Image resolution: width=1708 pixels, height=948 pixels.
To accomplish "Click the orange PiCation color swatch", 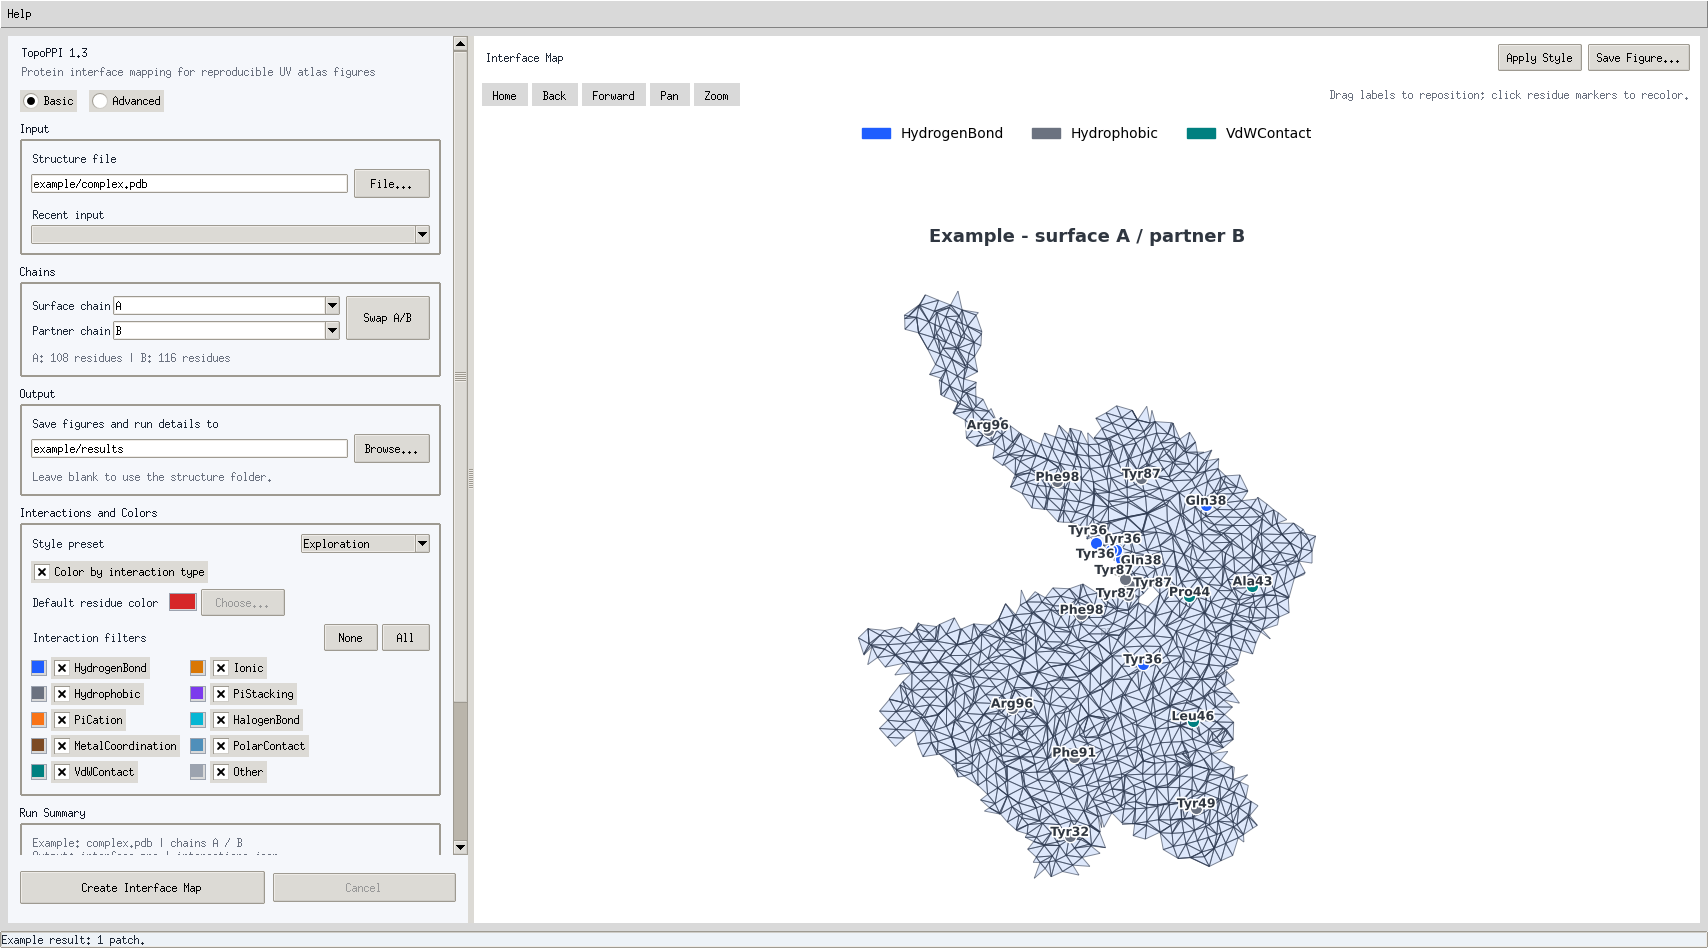I will tap(38, 720).
